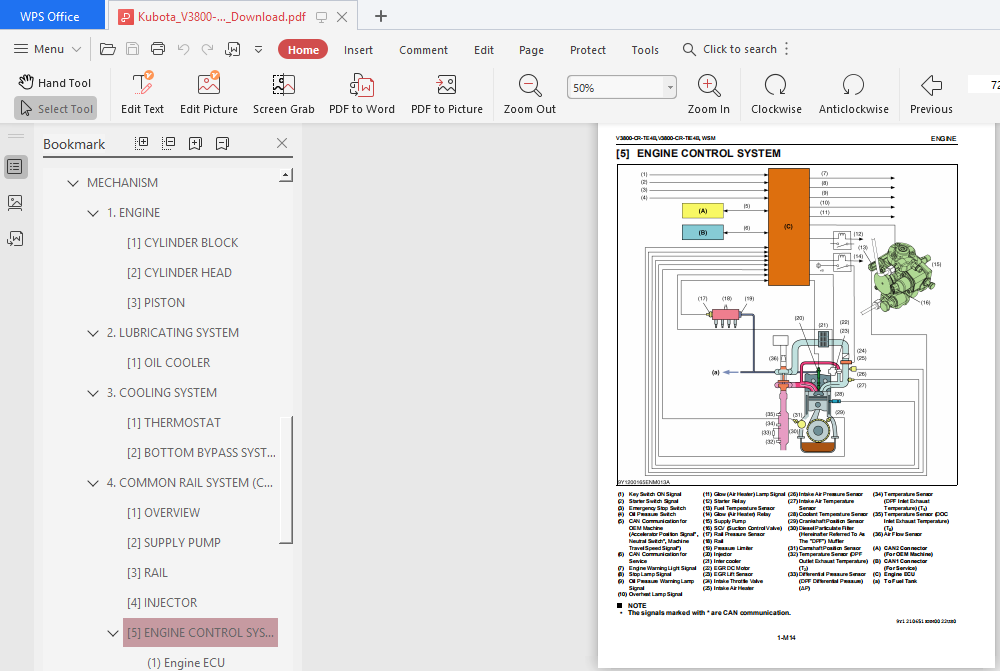Open the Comment tab
The image size is (1000, 671).
pyautogui.click(x=423, y=50)
